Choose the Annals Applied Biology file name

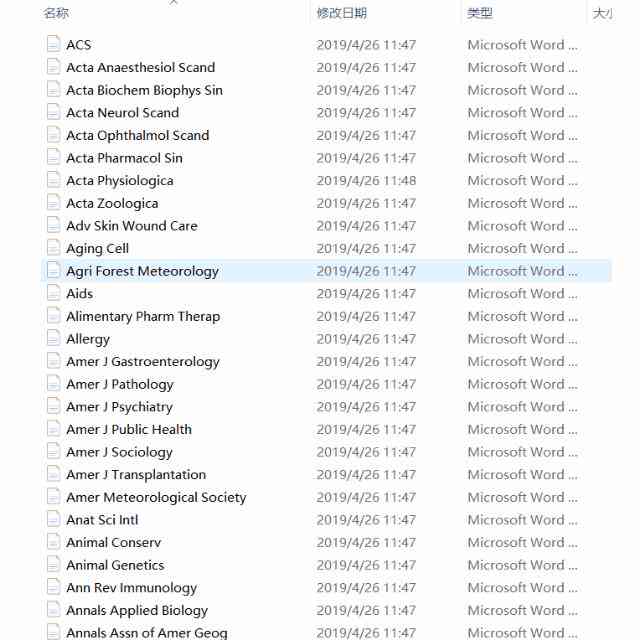pyautogui.click(x=137, y=611)
